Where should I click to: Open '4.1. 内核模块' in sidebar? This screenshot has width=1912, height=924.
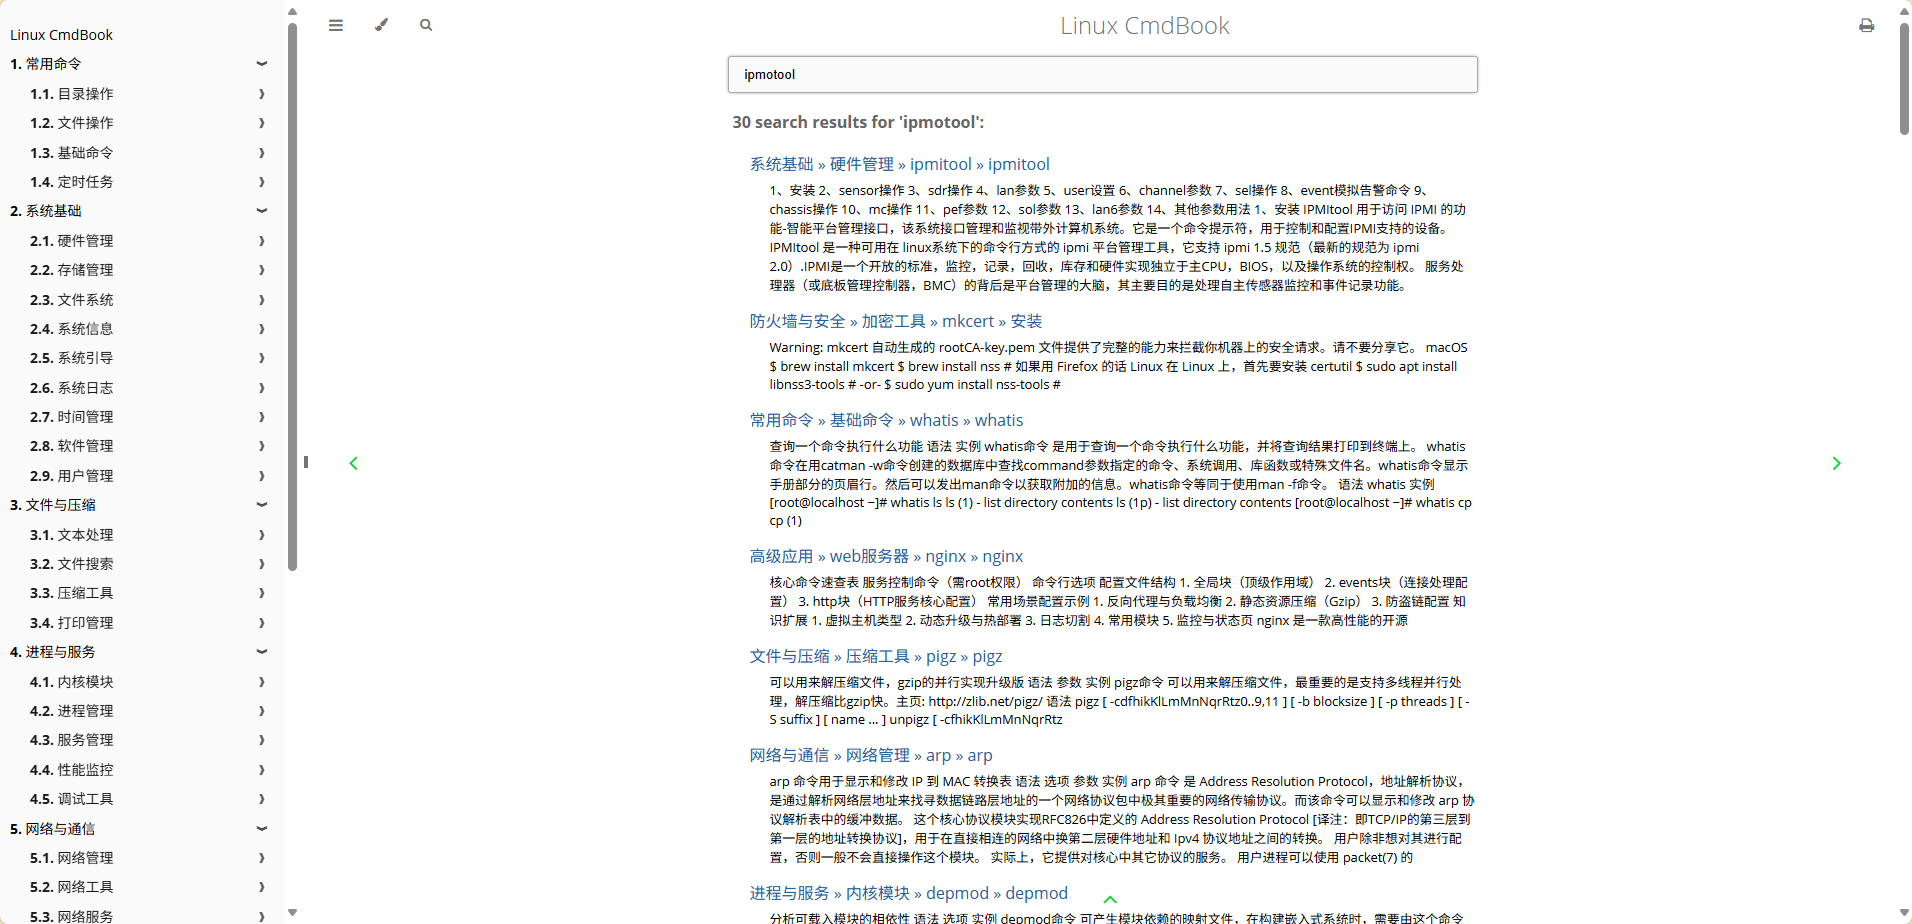tap(72, 682)
